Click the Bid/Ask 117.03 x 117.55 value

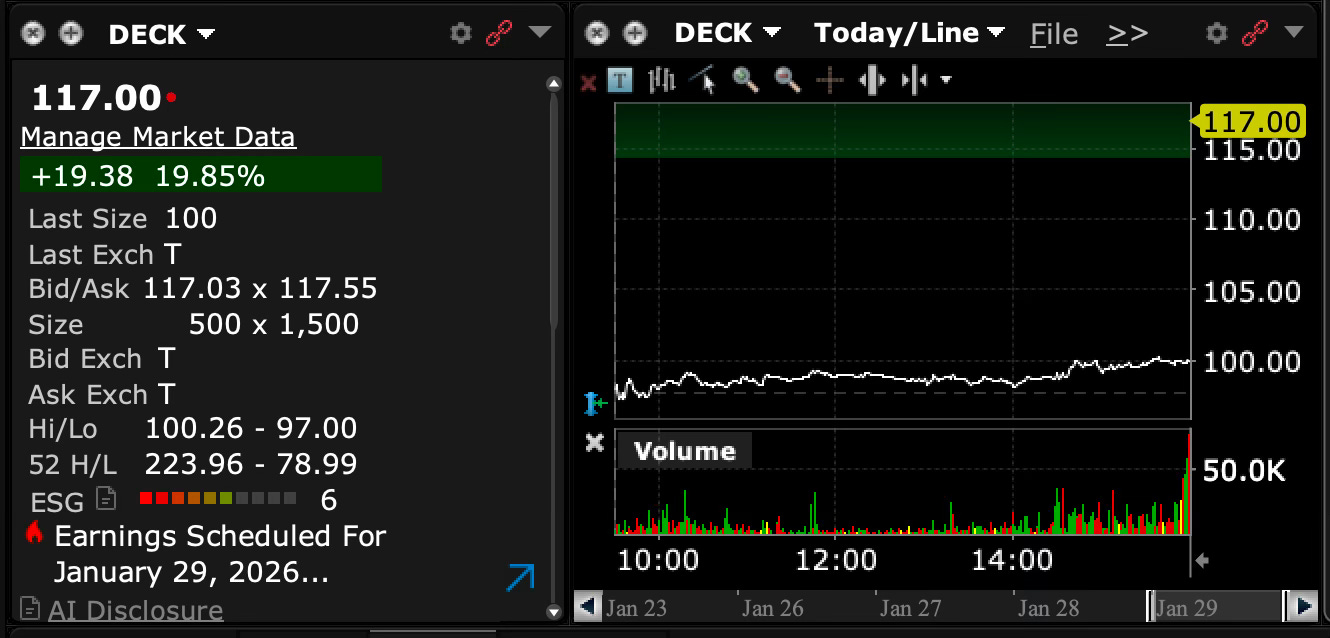click(260, 289)
